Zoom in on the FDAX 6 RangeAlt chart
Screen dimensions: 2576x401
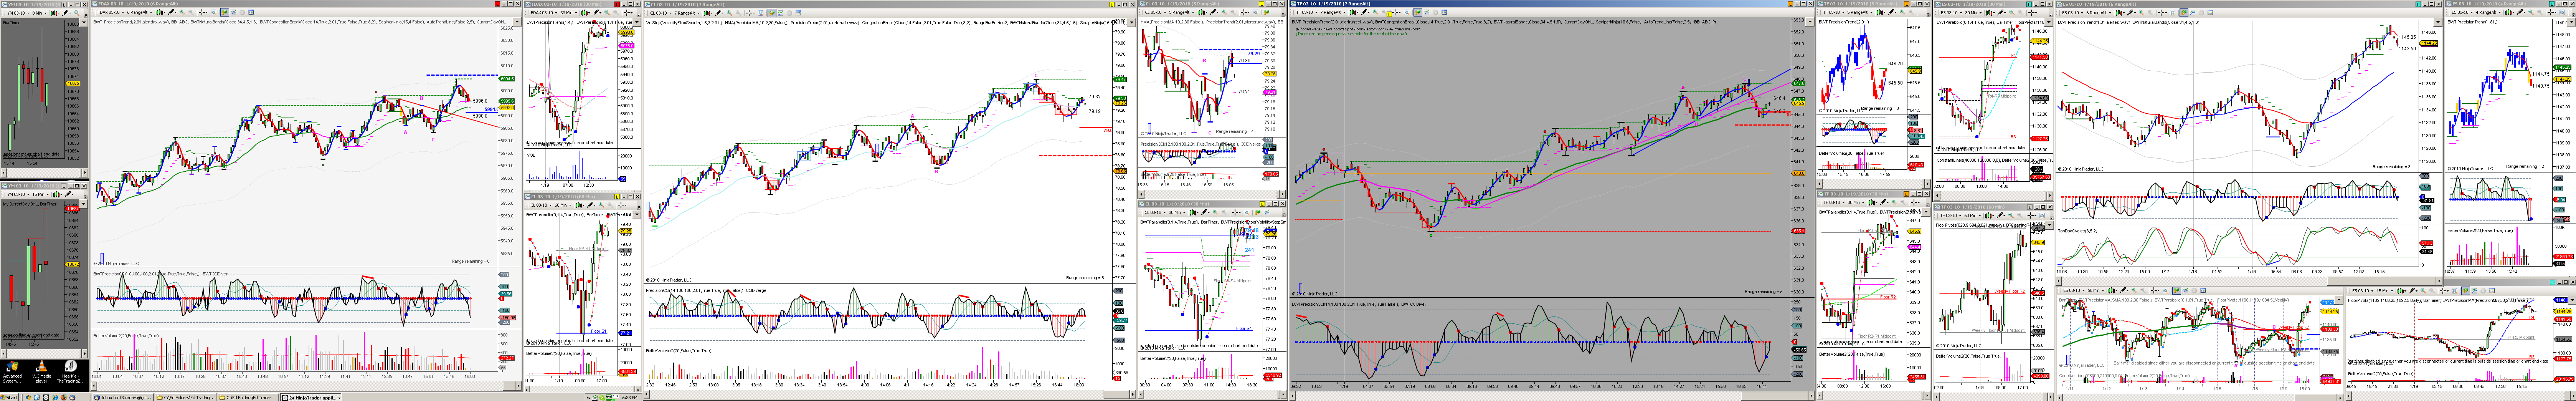coord(182,12)
